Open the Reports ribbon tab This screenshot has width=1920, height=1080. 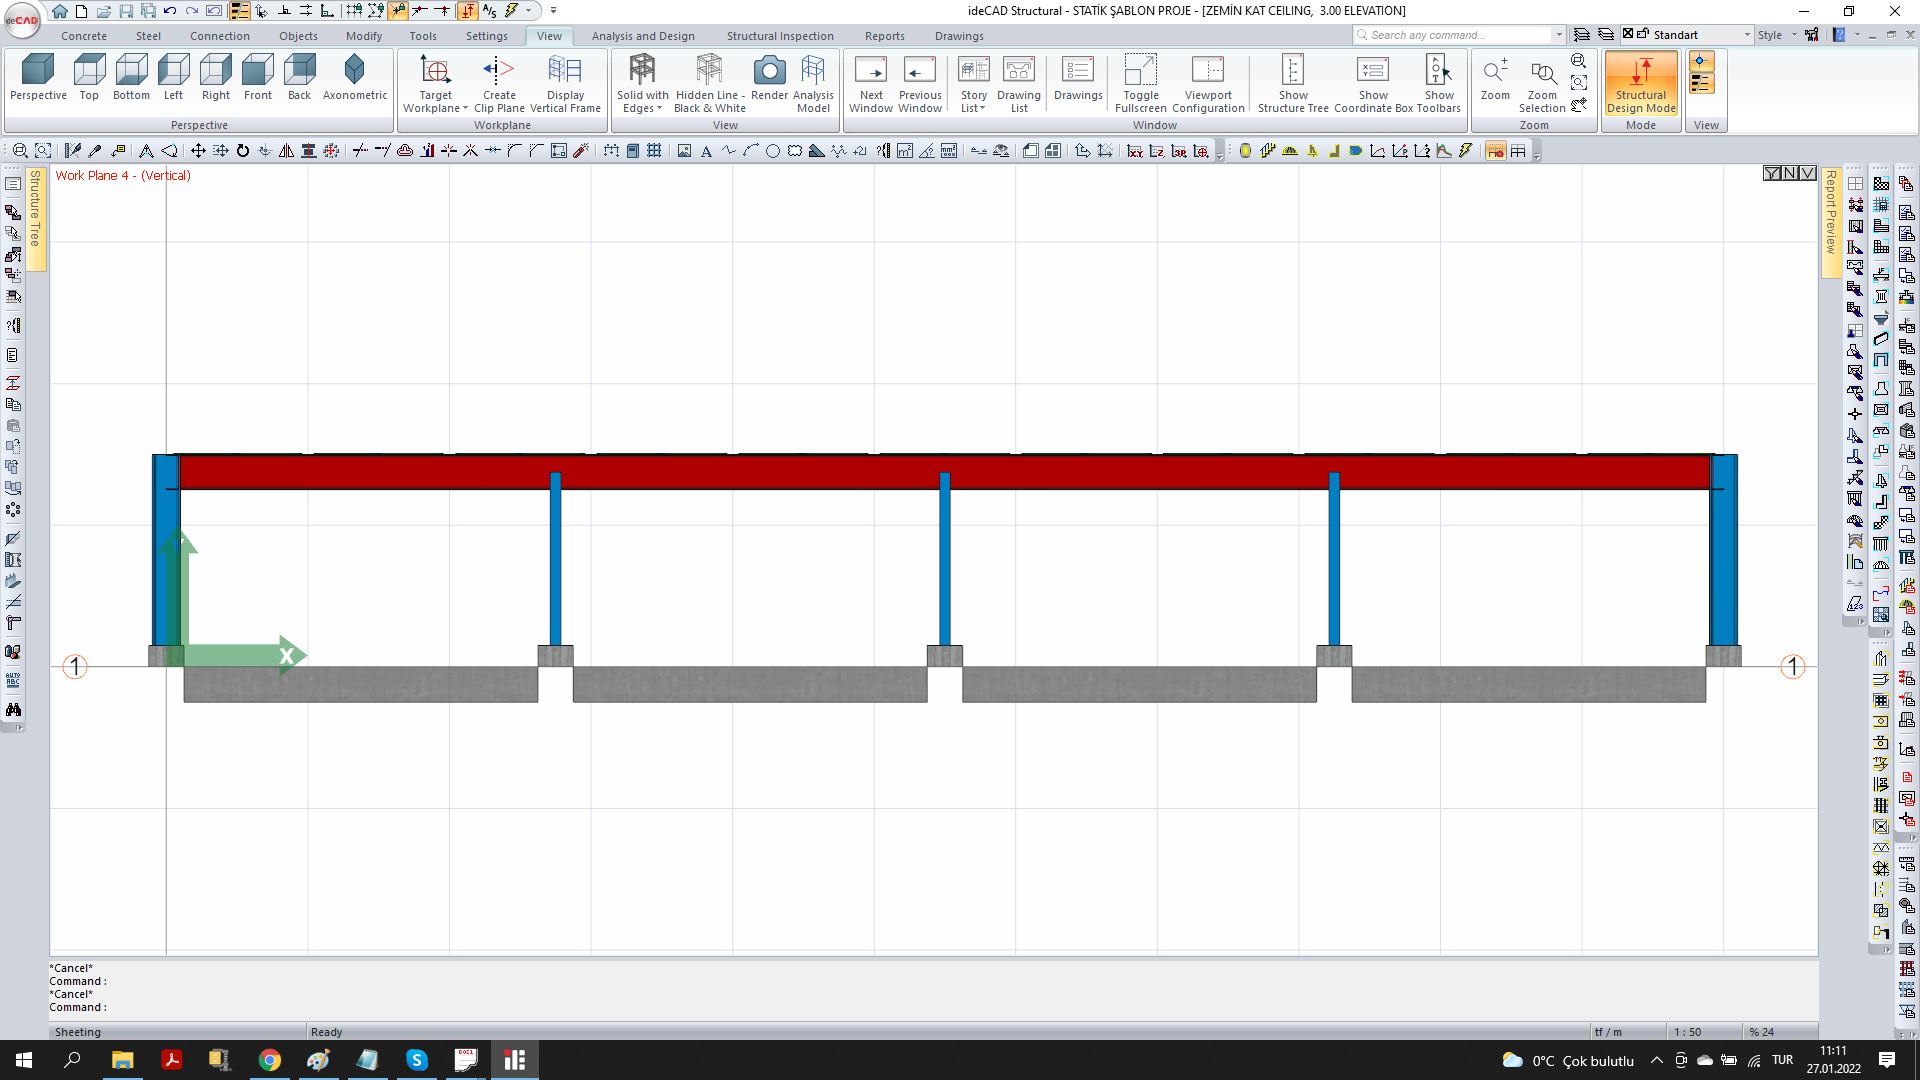click(x=885, y=36)
